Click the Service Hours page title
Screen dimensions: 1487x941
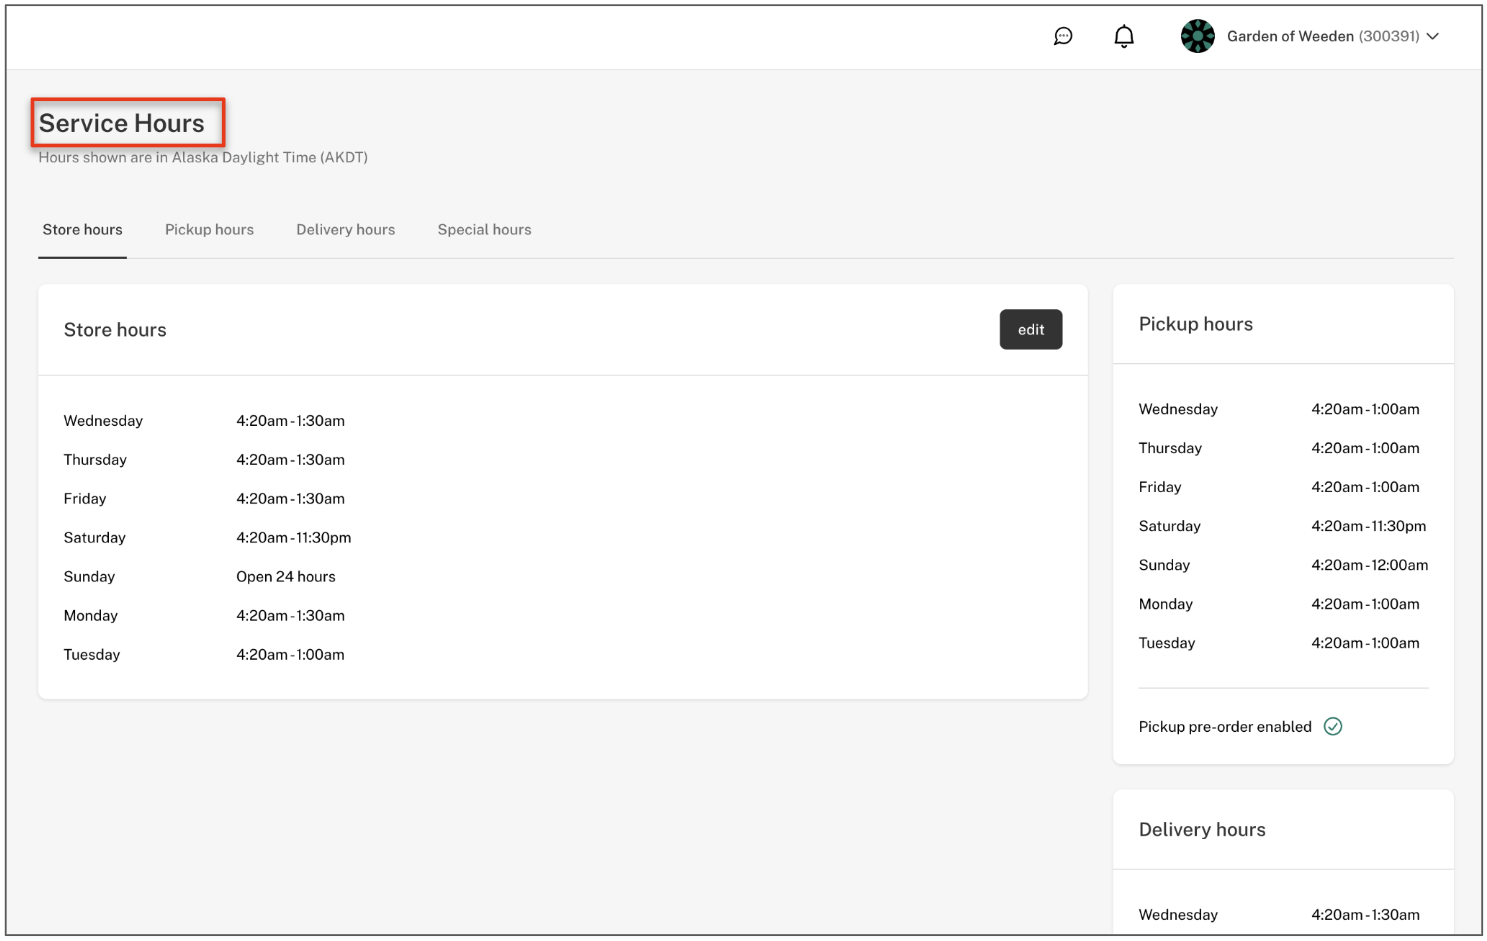click(x=122, y=123)
